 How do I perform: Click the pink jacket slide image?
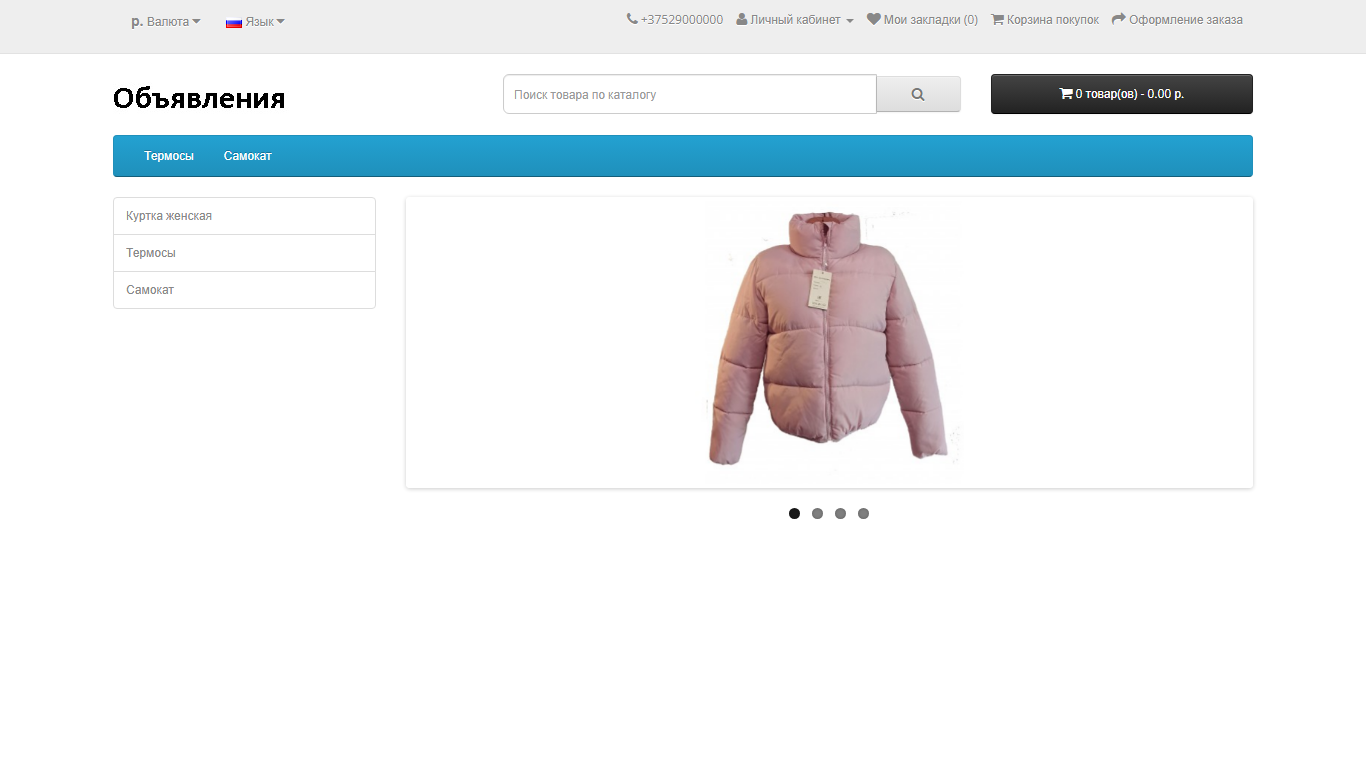(829, 342)
